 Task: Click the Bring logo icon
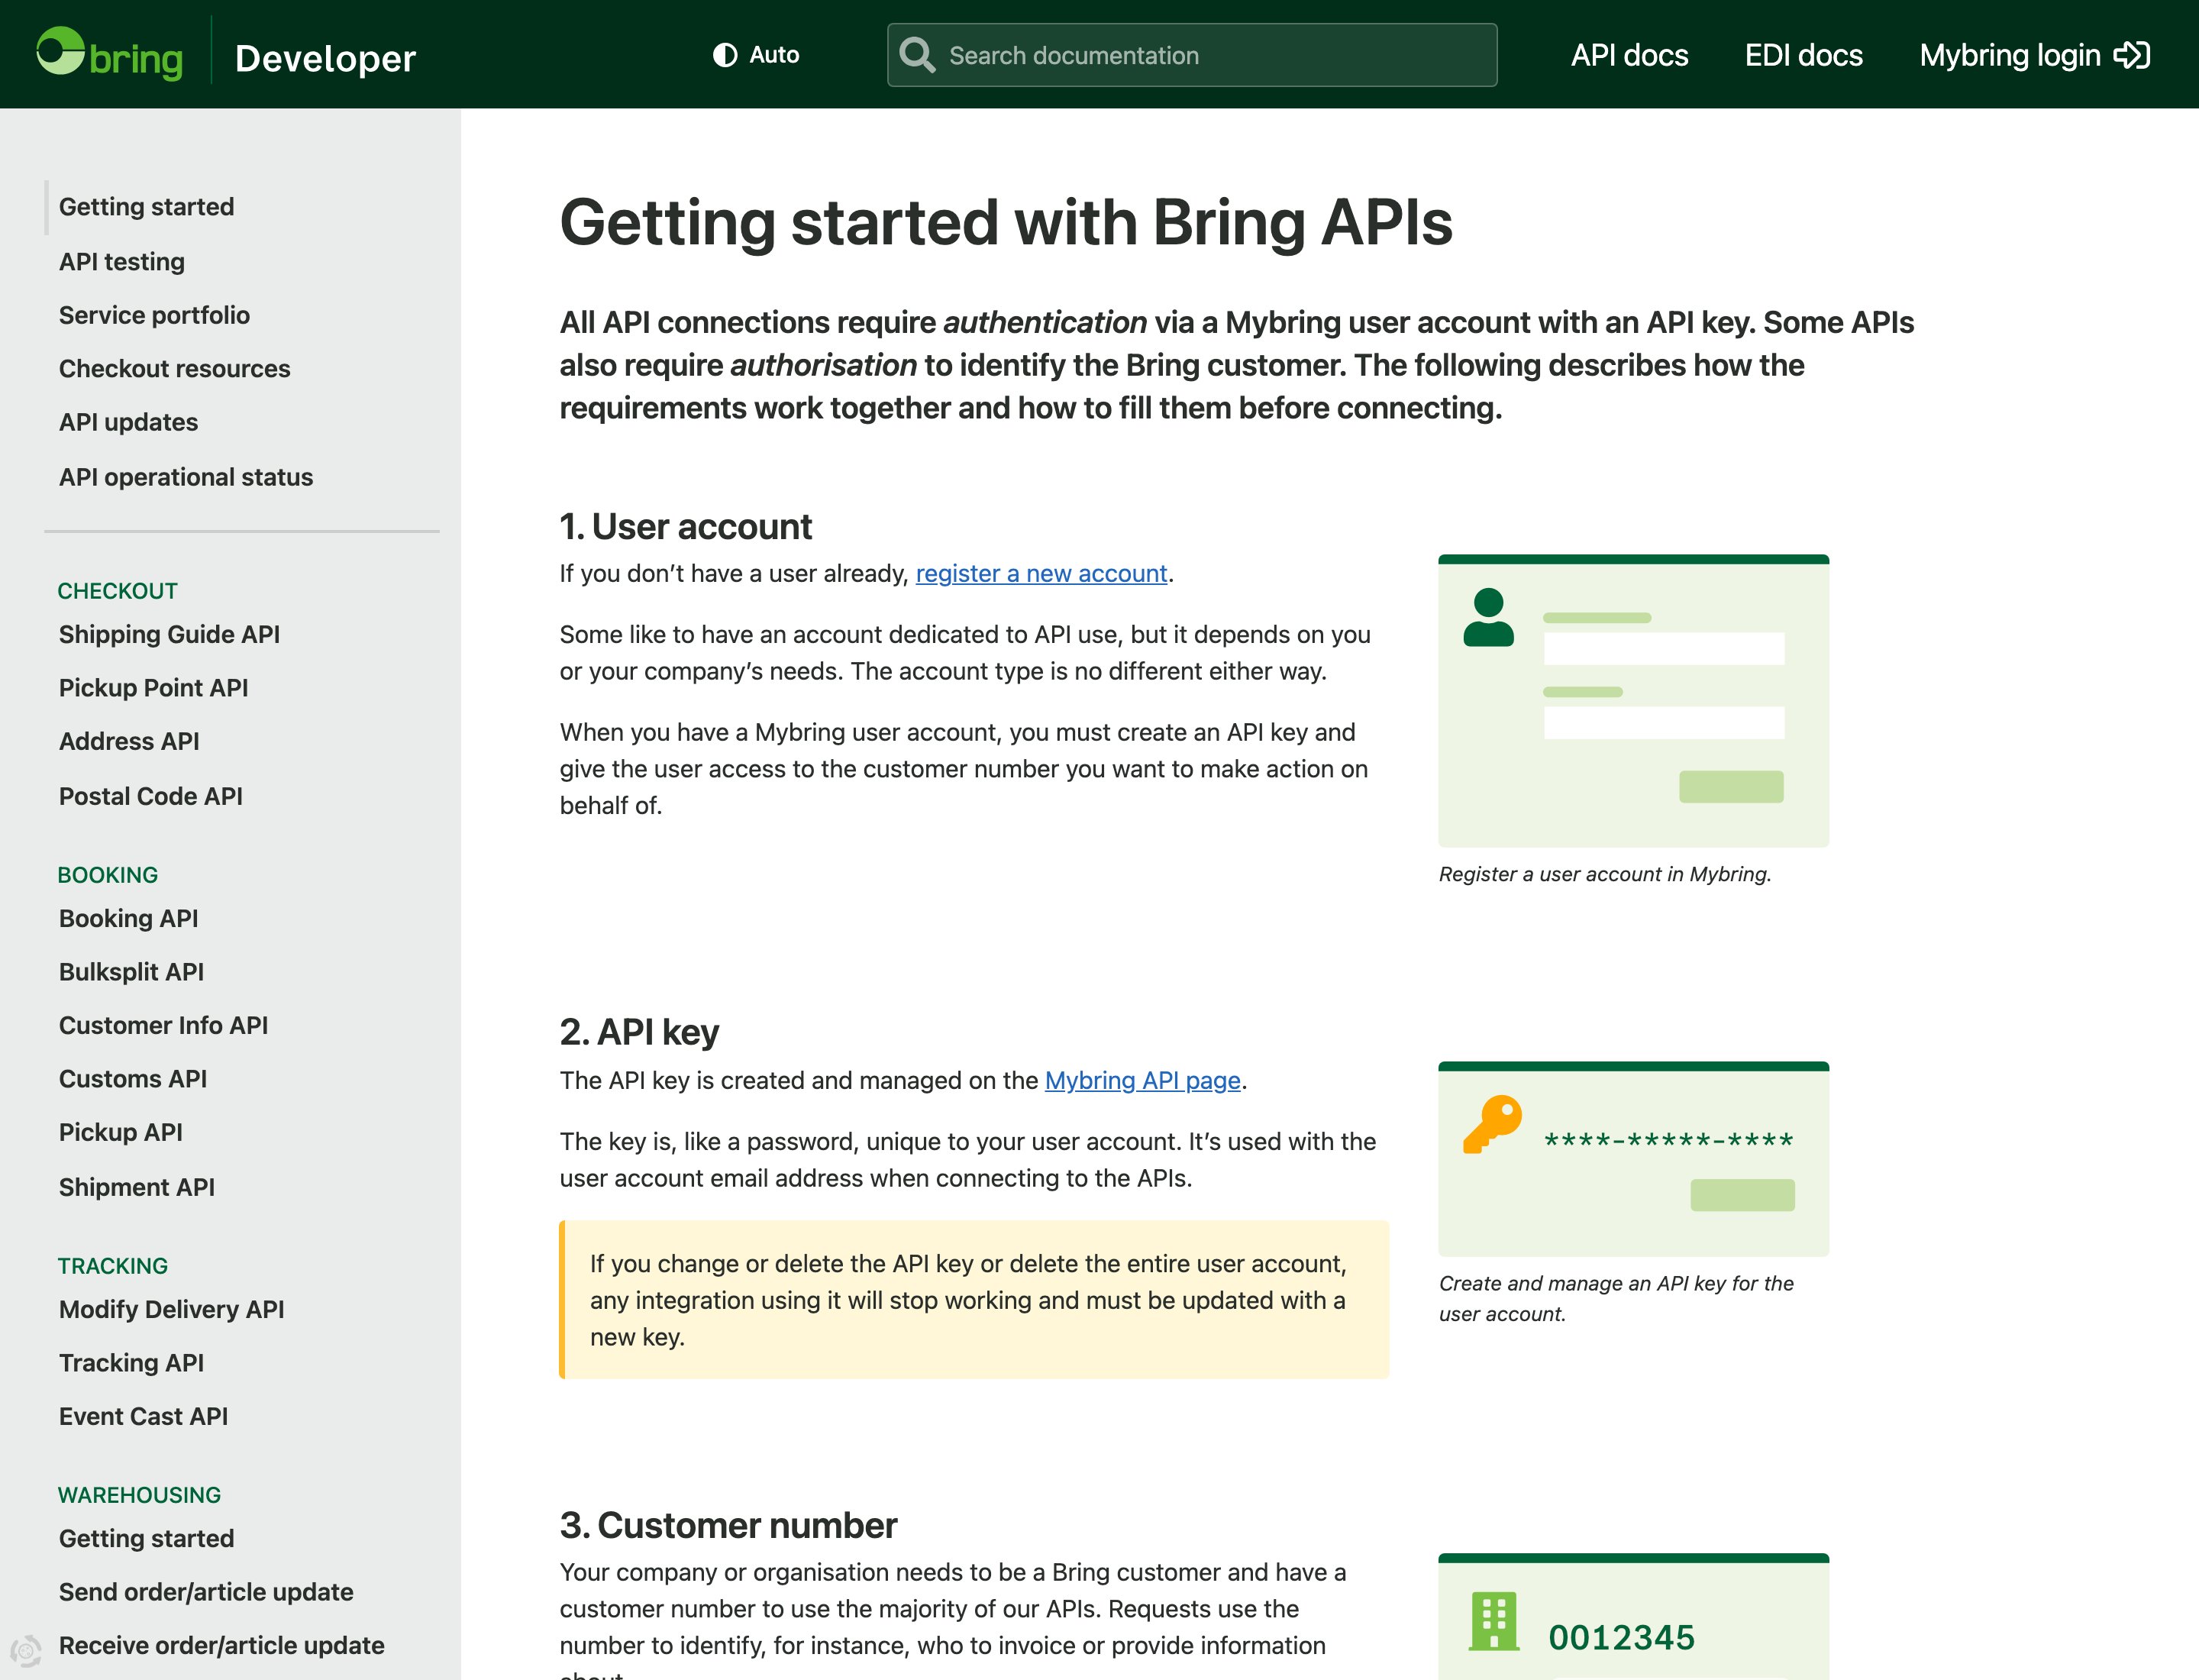[109, 54]
